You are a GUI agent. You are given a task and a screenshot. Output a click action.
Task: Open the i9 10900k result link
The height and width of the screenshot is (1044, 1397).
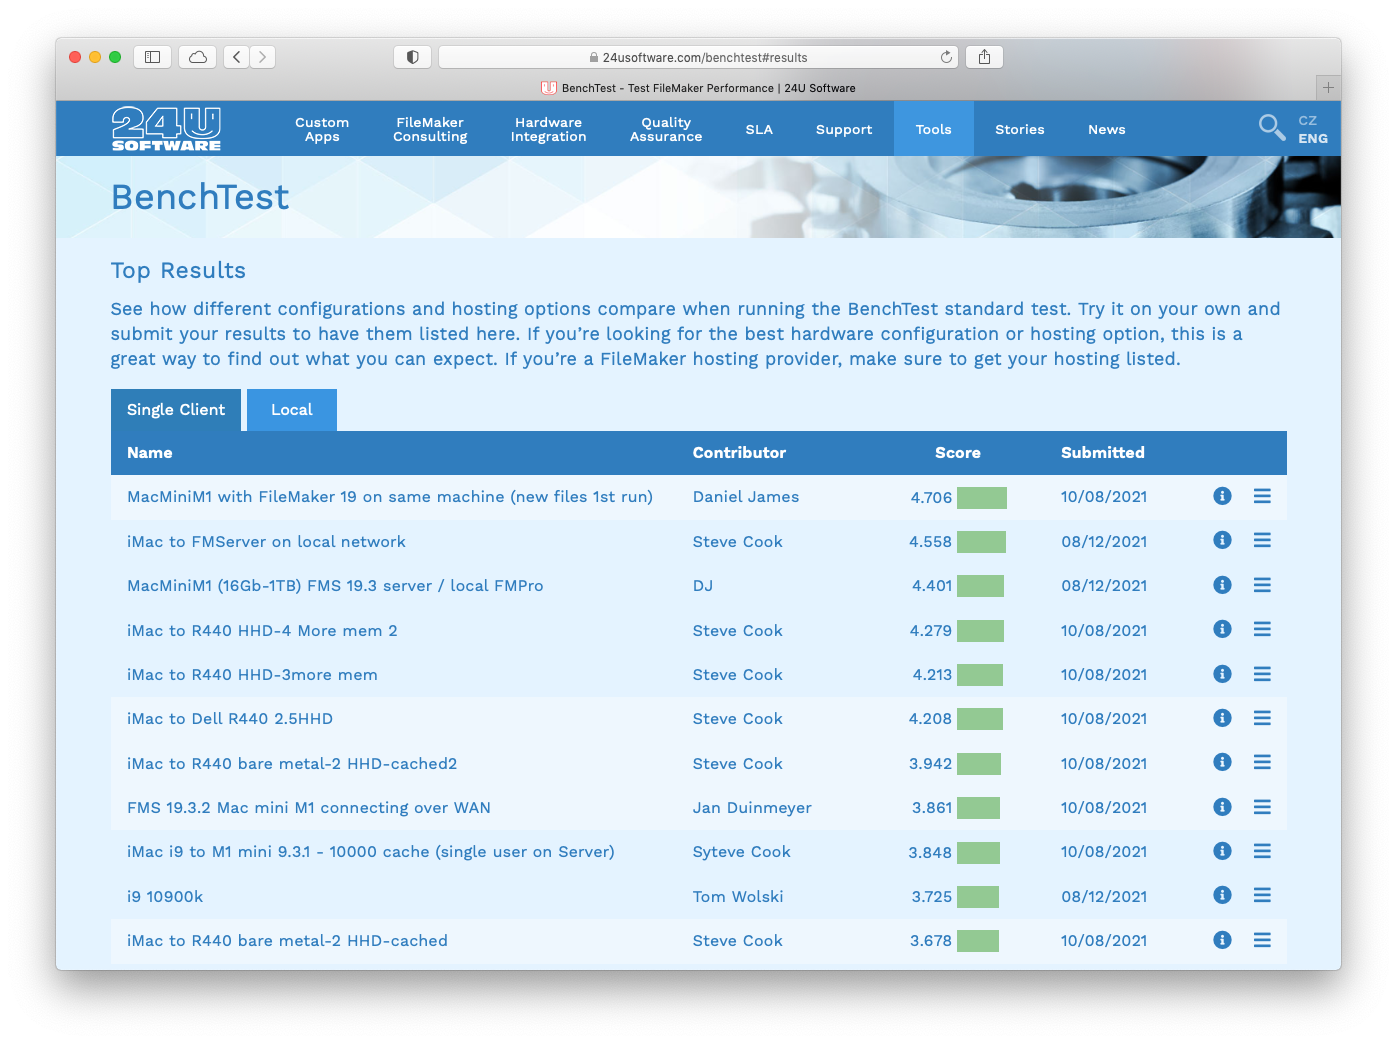(165, 897)
